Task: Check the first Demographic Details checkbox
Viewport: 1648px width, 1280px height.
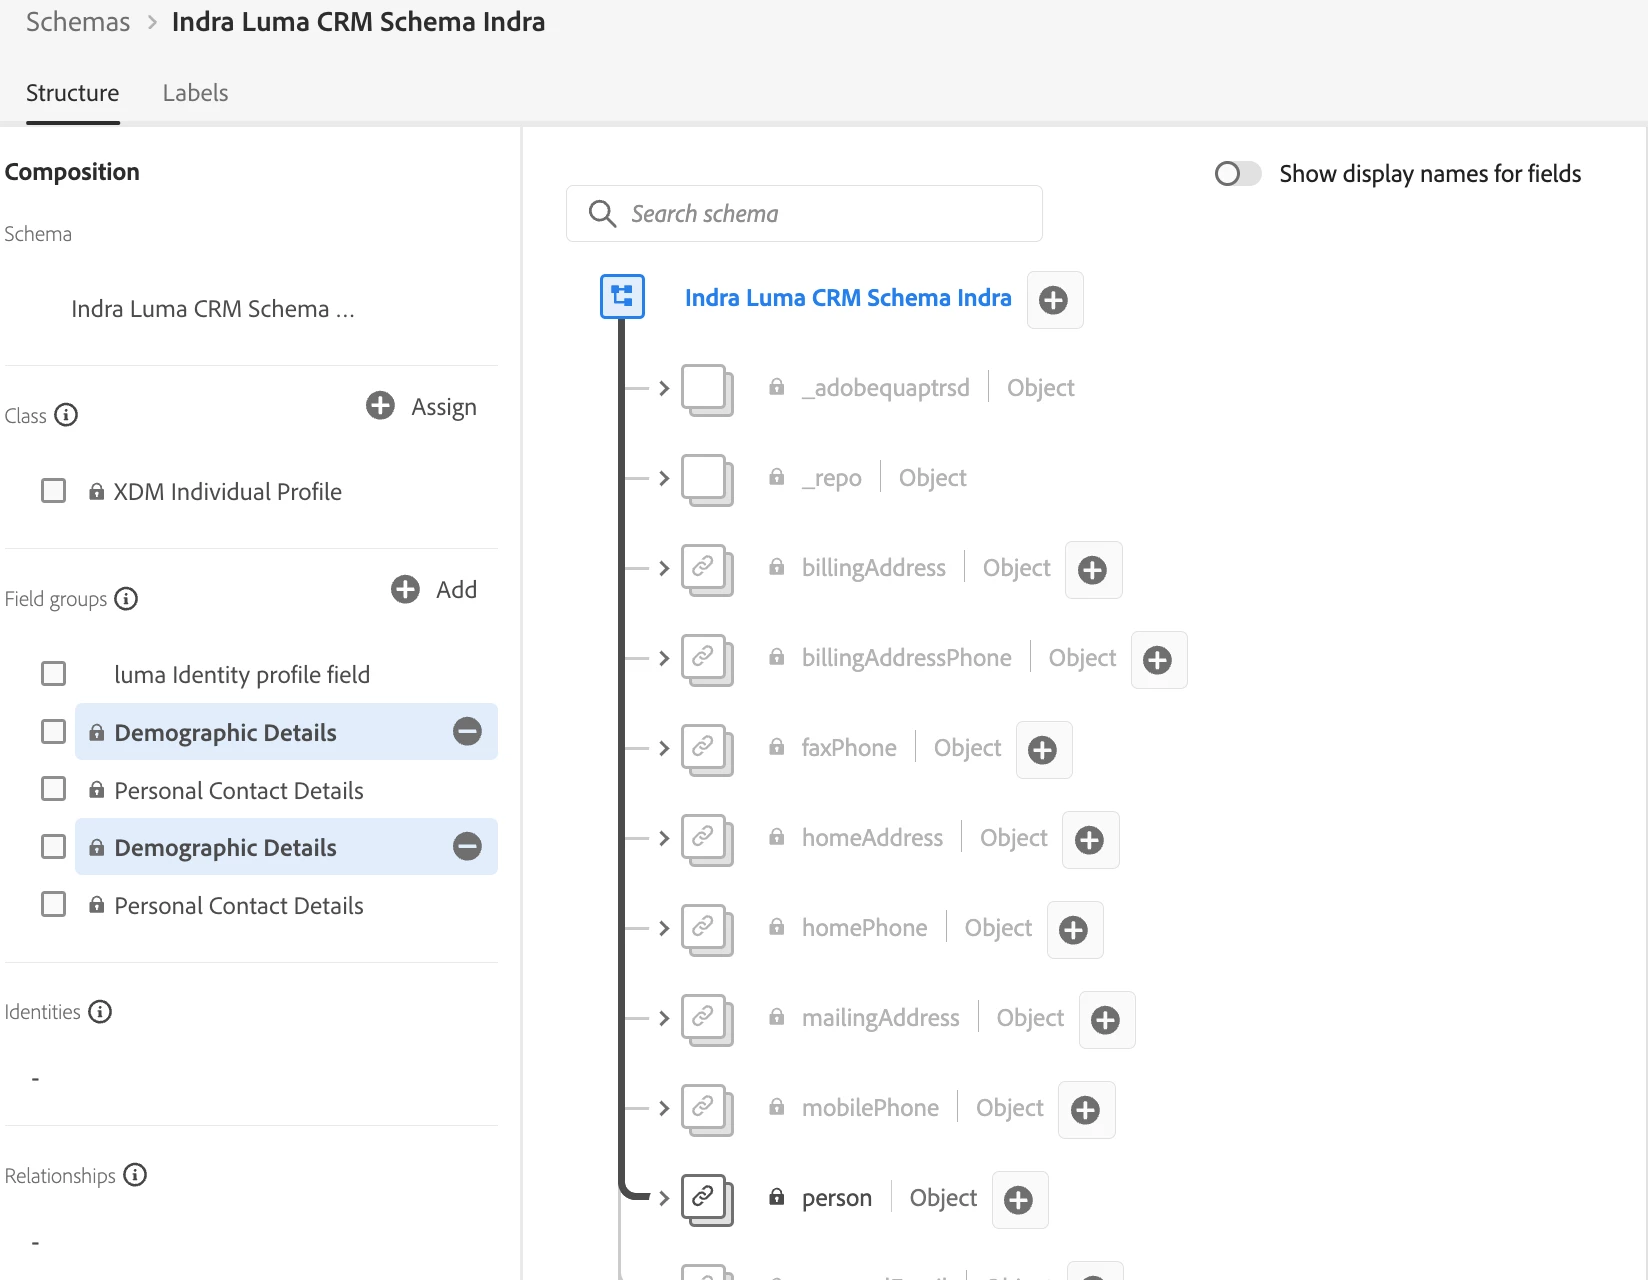Action: click(x=54, y=732)
